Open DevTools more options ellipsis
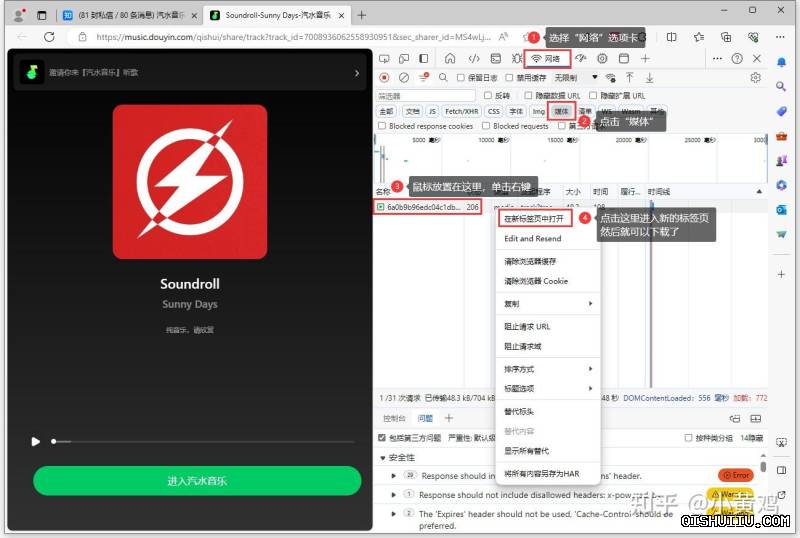Screen dimensions: 800x538 coord(717,59)
